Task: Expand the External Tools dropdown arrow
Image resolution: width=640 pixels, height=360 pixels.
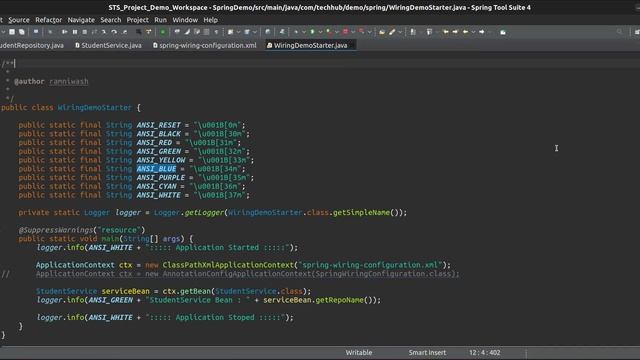Action: pyautogui.click(x=369, y=32)
